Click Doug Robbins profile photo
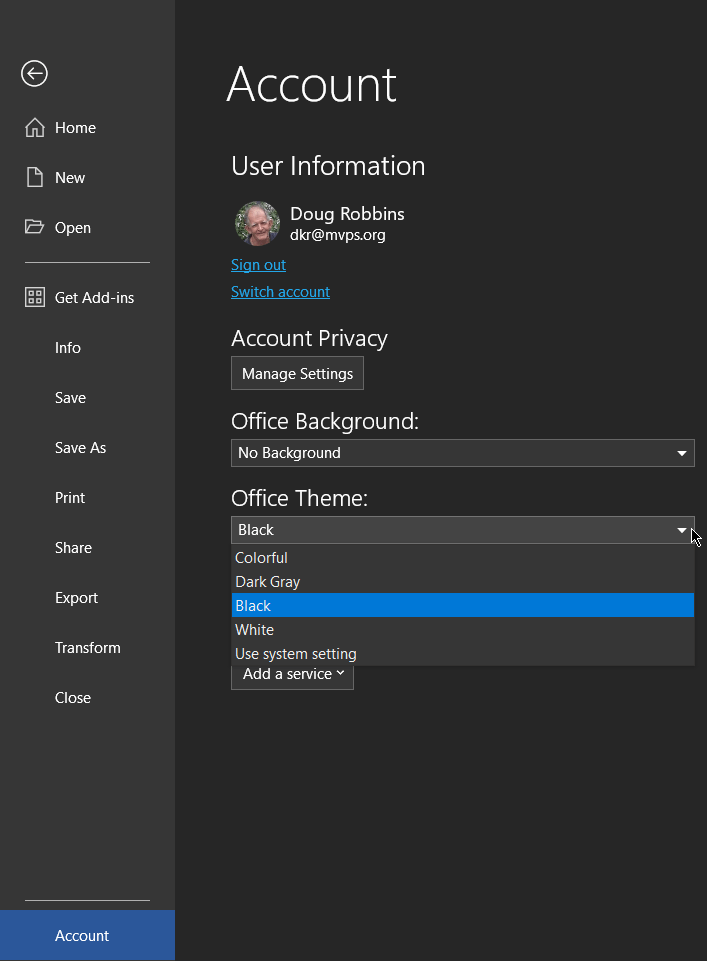Viewport: 707px width, 961px height. point(257,224)
